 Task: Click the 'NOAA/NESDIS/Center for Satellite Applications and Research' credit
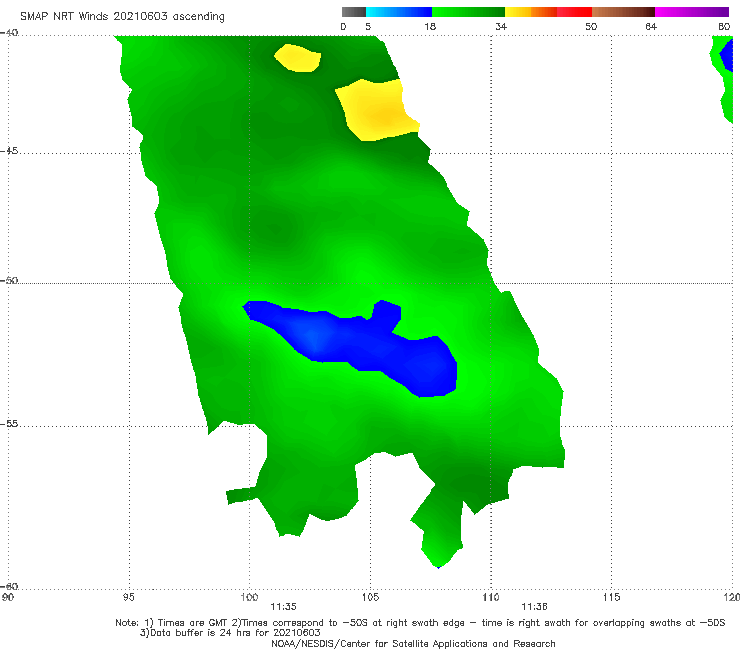[413, 643]
